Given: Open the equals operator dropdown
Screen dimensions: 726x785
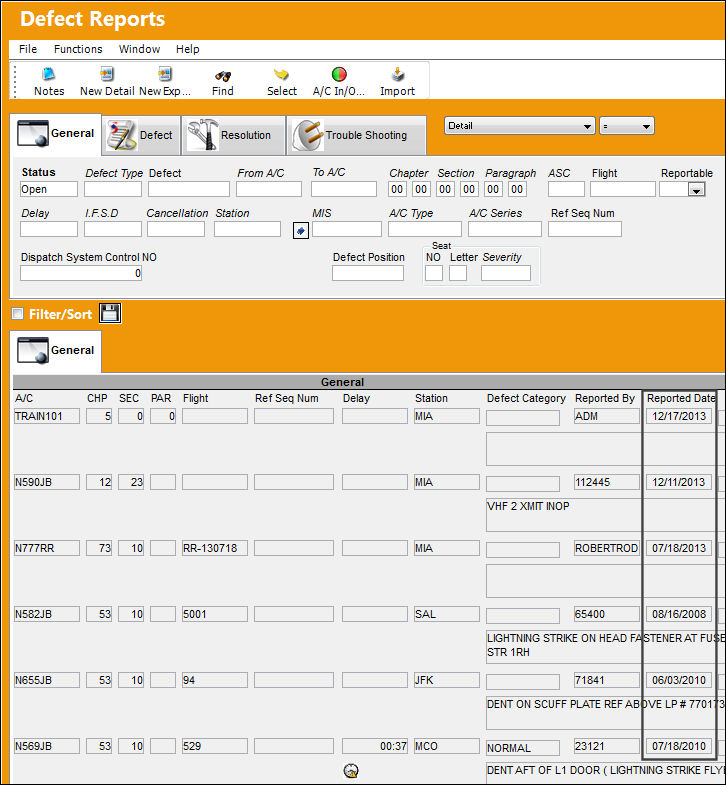Looking at the screenshot, I should pos(626,126).
